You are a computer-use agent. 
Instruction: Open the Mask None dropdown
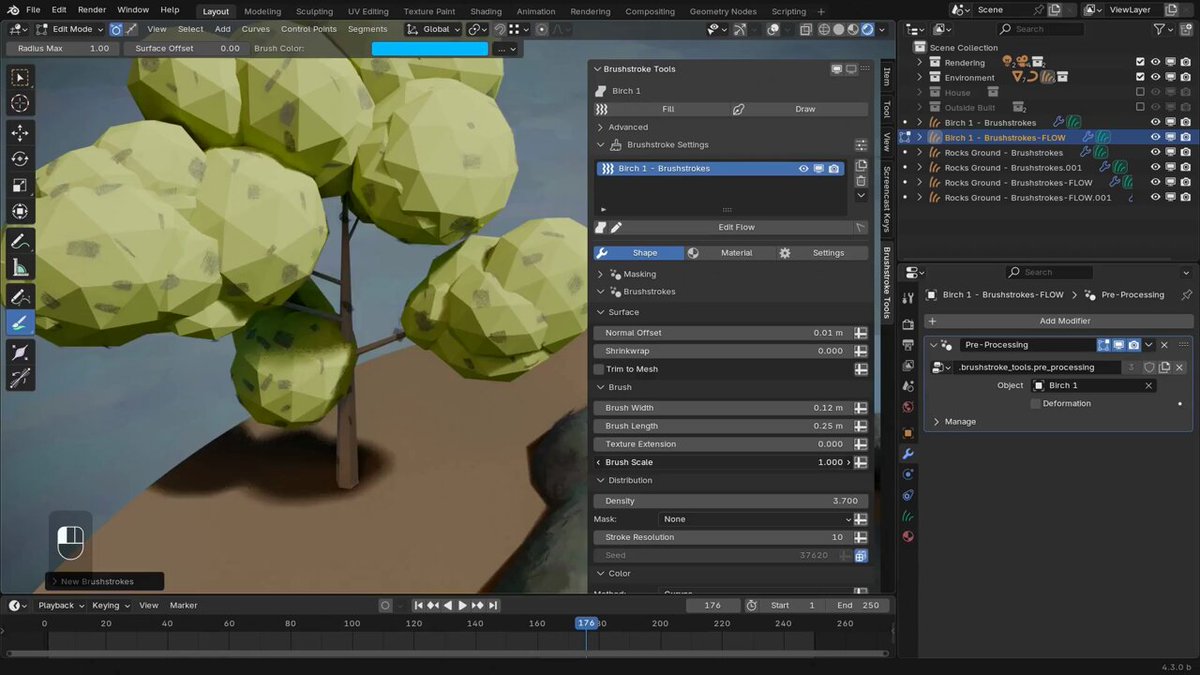pyautogui.click(x=756, y=519)
